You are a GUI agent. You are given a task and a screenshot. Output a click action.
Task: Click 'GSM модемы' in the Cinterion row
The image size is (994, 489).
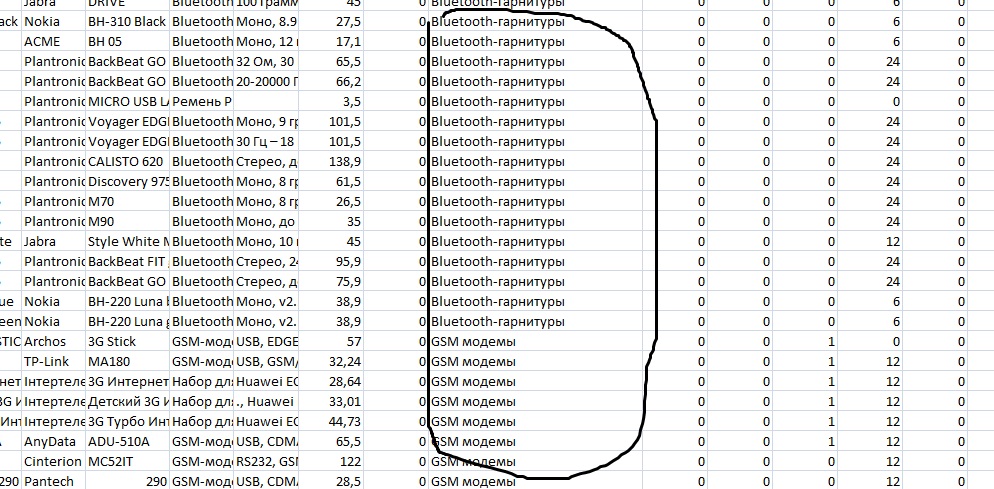pos(474,462)
